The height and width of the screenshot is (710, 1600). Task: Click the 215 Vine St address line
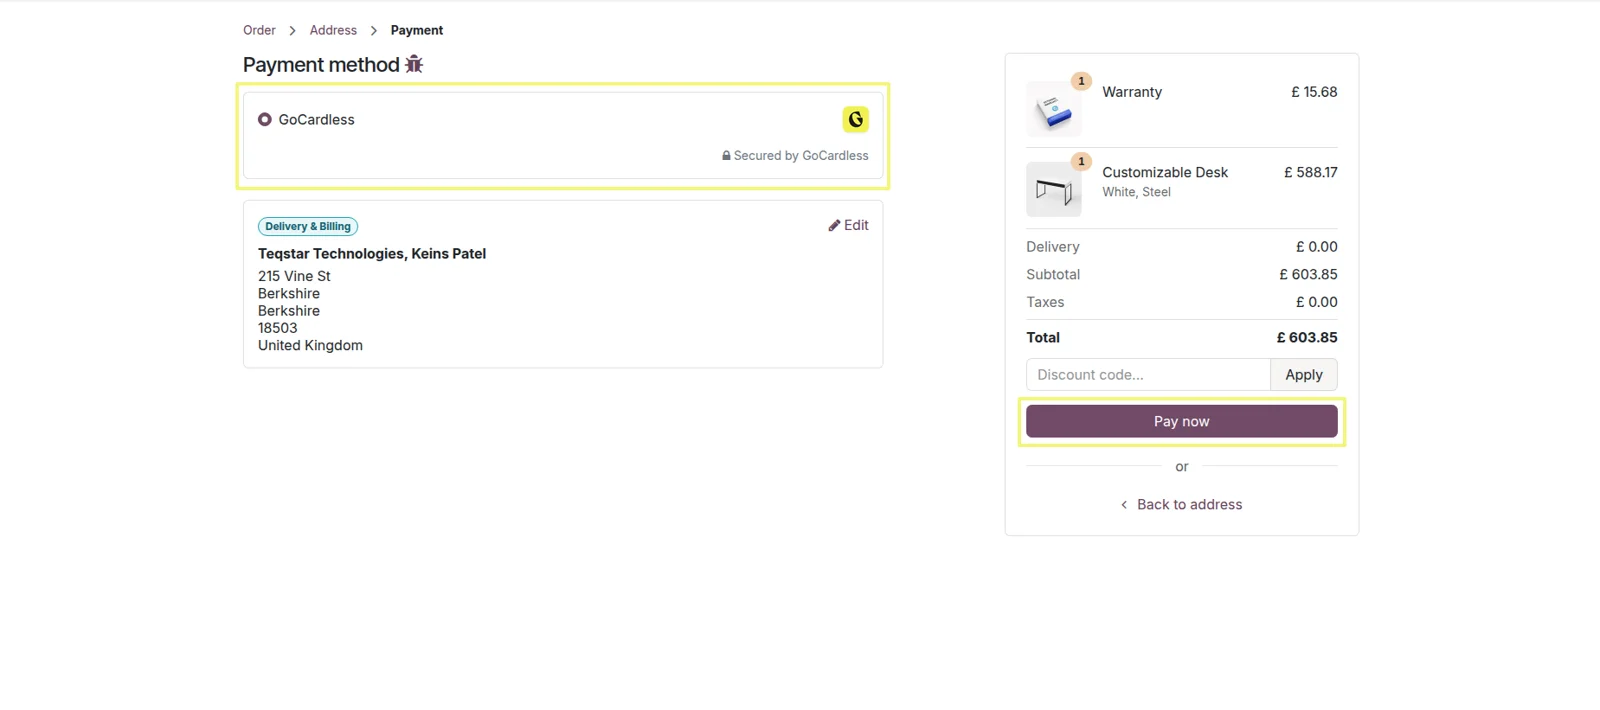(x=294, y=276)
